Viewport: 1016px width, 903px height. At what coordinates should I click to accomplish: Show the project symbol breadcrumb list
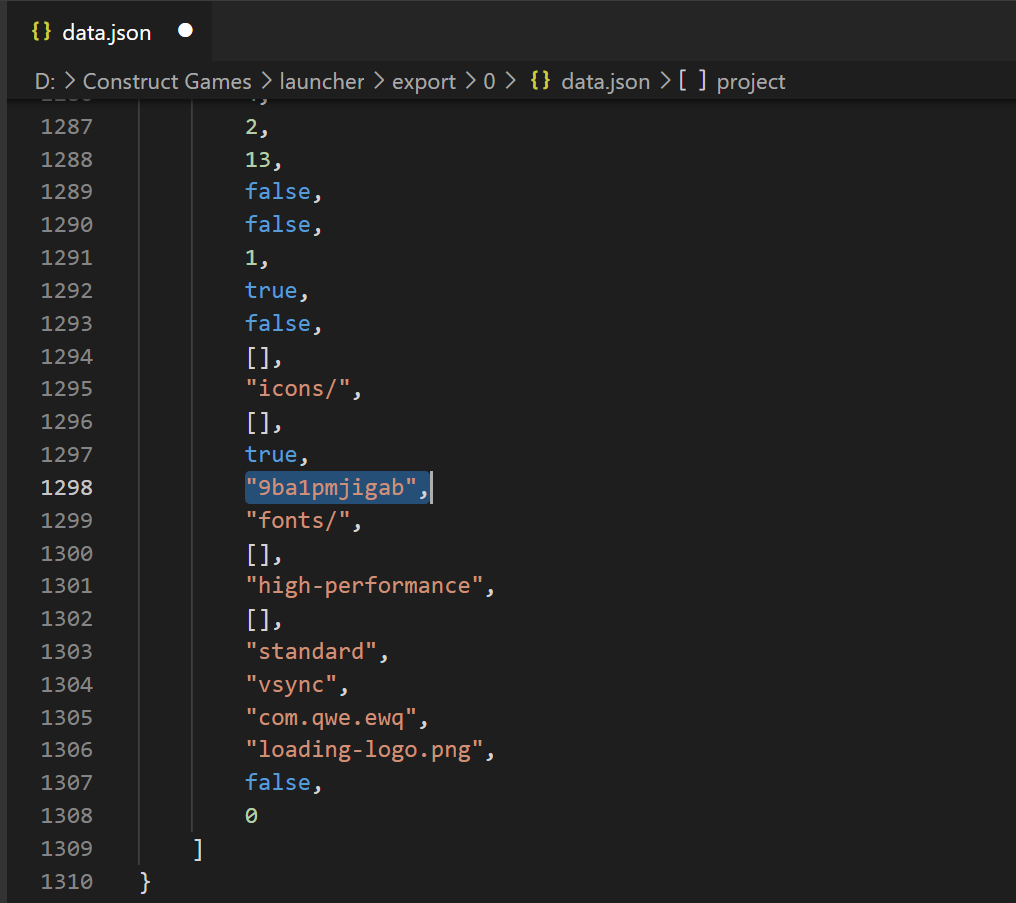pos(751,82)
